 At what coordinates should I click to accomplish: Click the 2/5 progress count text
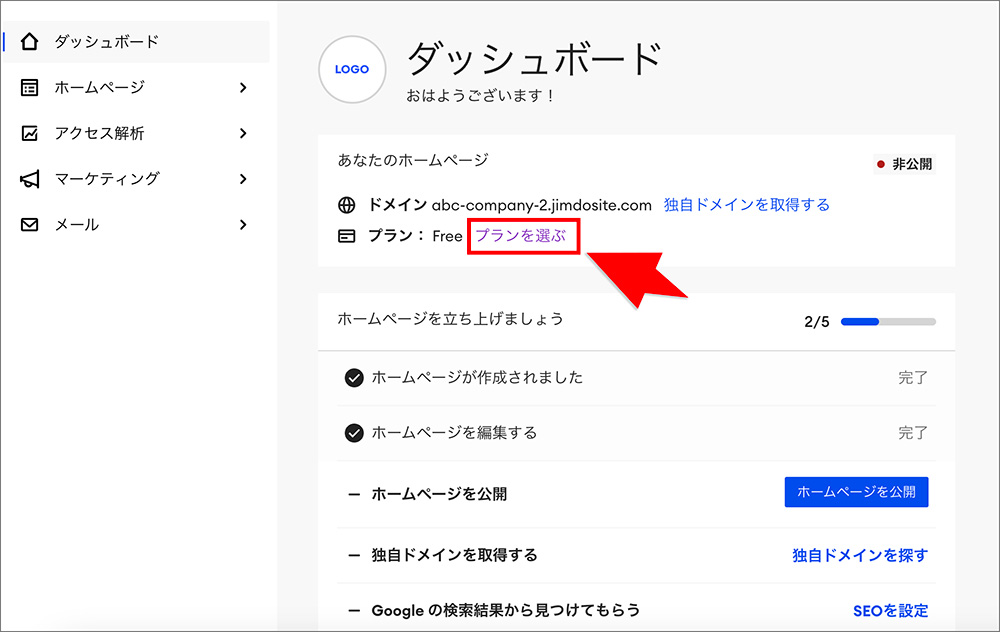point(817,322)
